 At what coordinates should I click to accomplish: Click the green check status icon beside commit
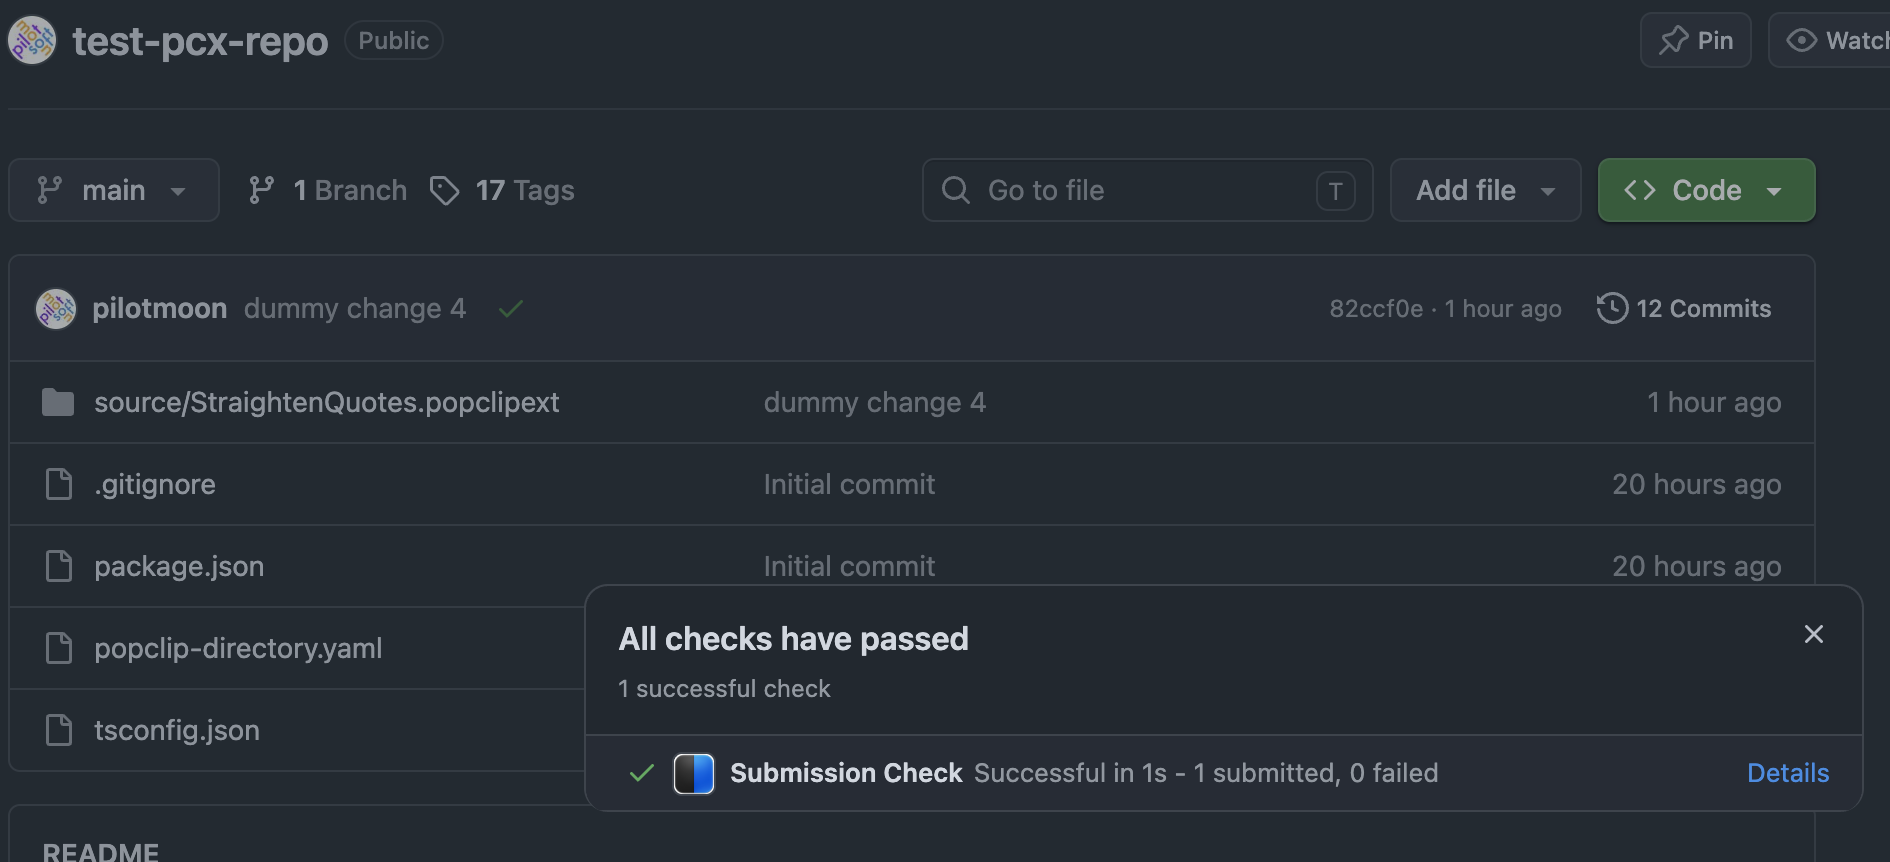coord(511,309)
